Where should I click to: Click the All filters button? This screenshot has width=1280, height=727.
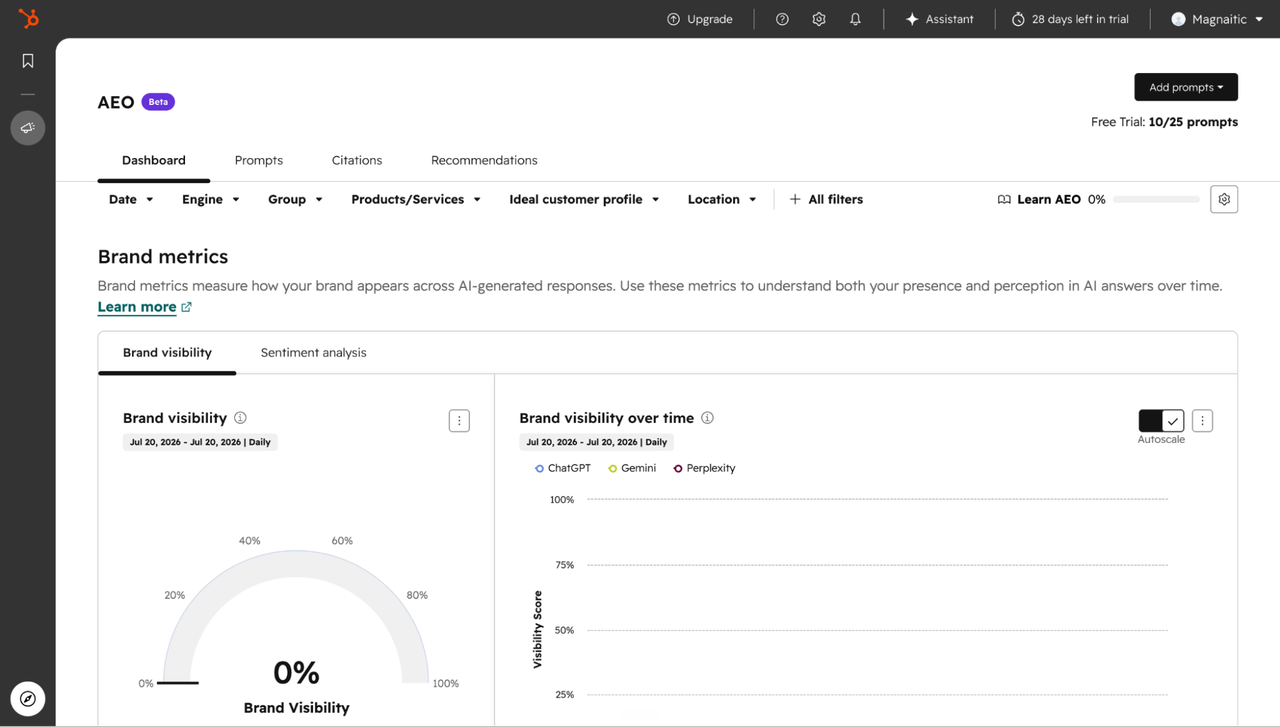coord(826,199)
